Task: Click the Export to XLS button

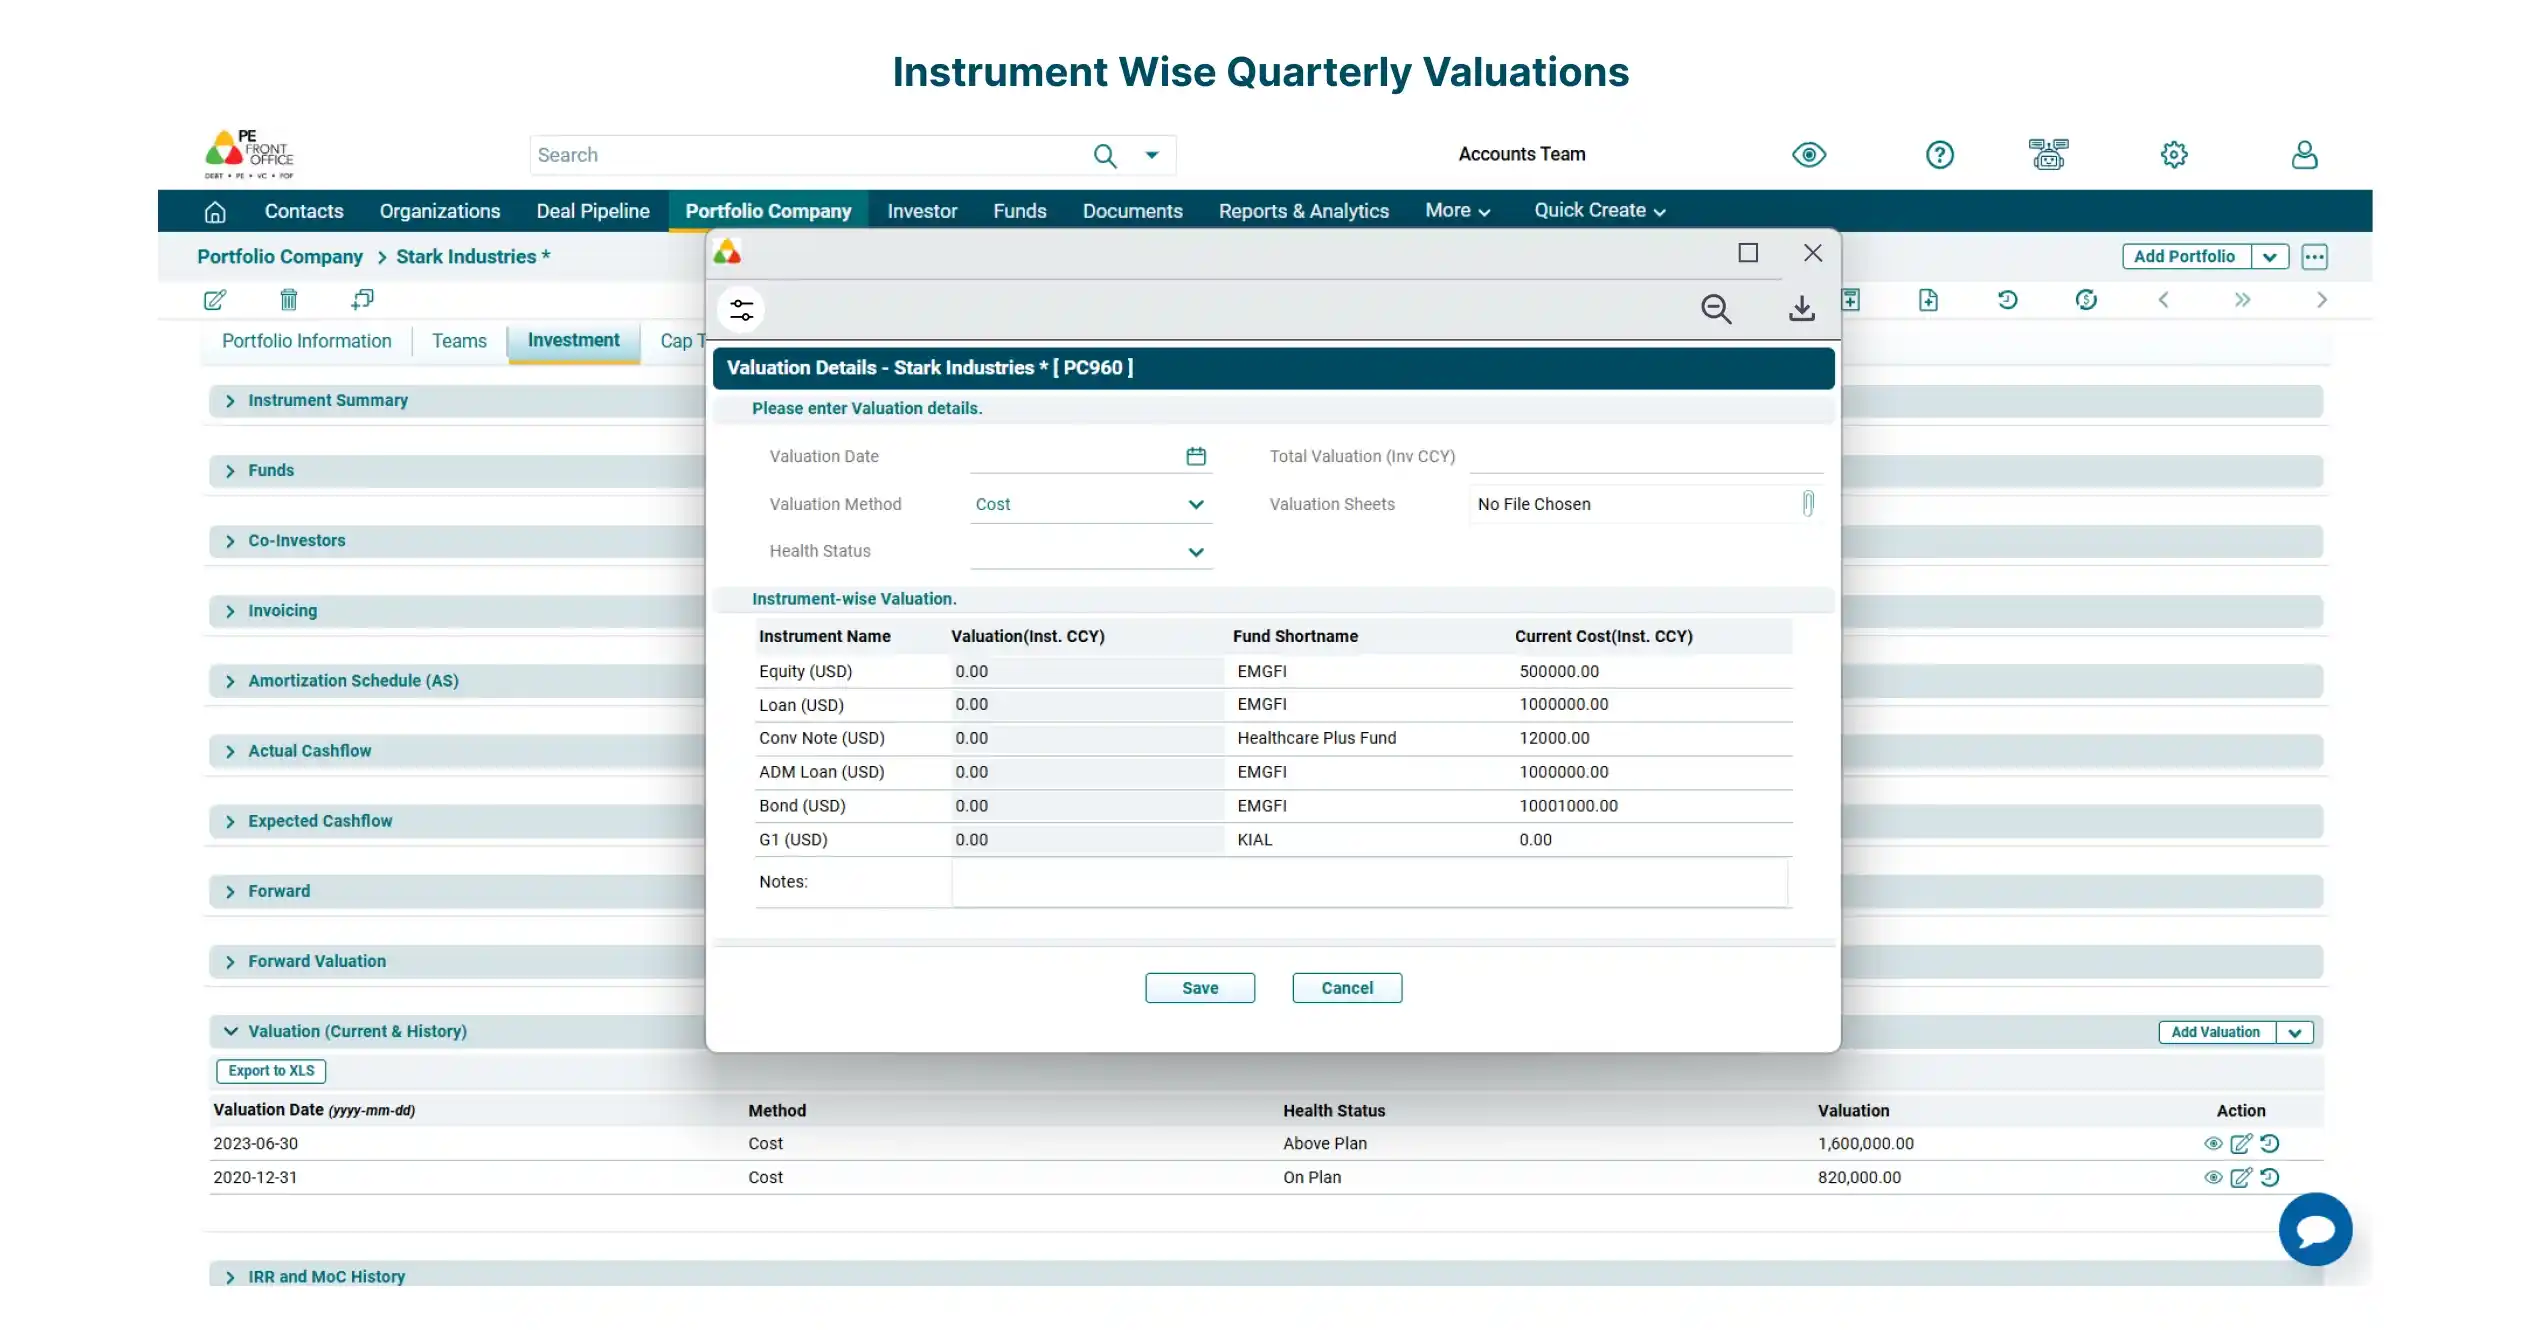Action: click(271, 1071)
